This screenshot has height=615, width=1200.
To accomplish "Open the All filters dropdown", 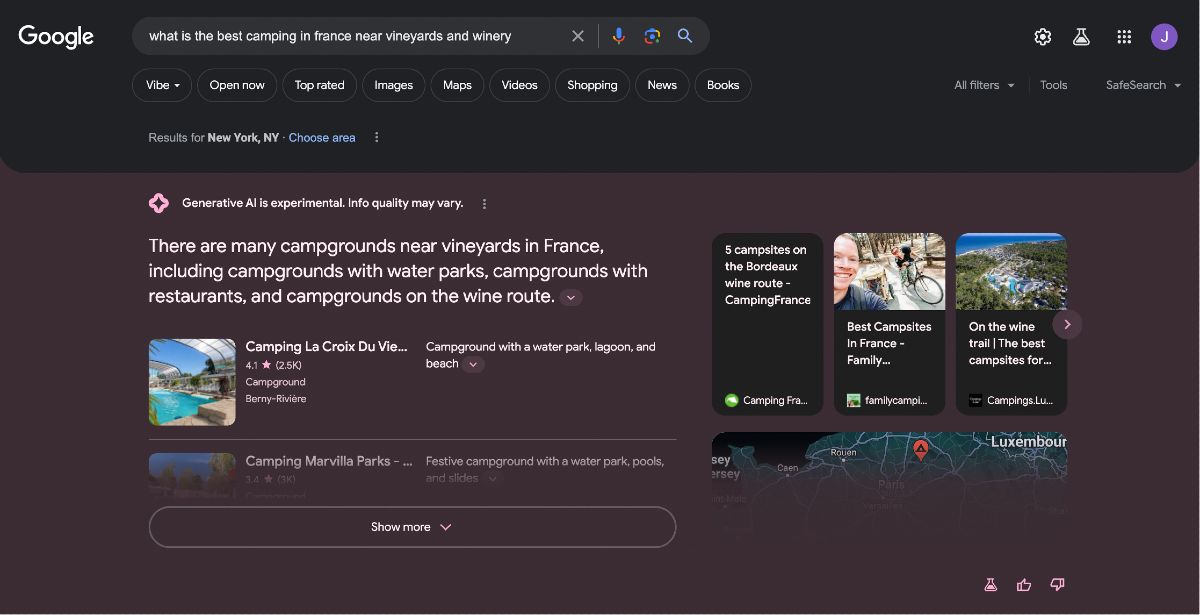I will tap(984, 85).
